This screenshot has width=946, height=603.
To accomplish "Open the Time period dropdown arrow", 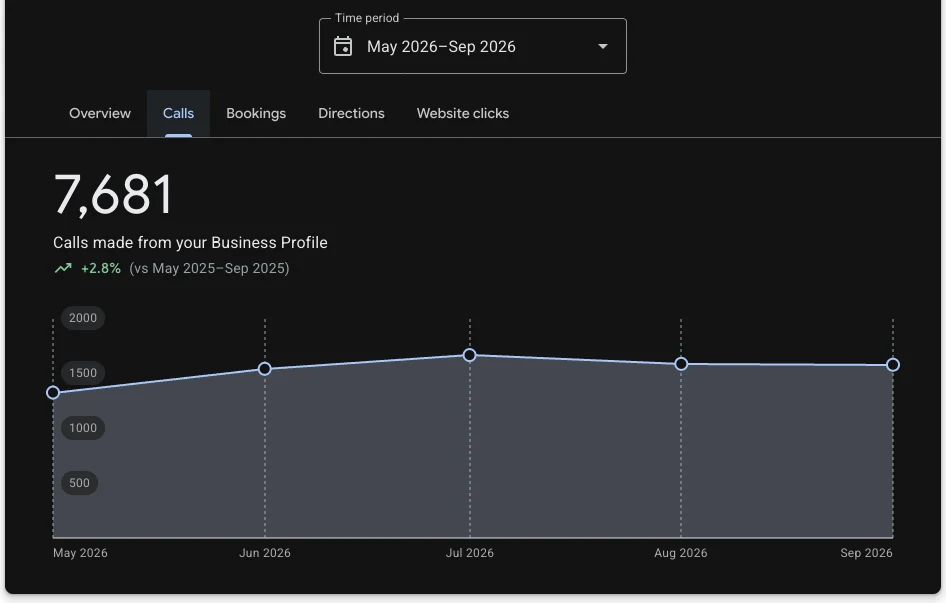I will pyautogui.click(x=602, y=46).
